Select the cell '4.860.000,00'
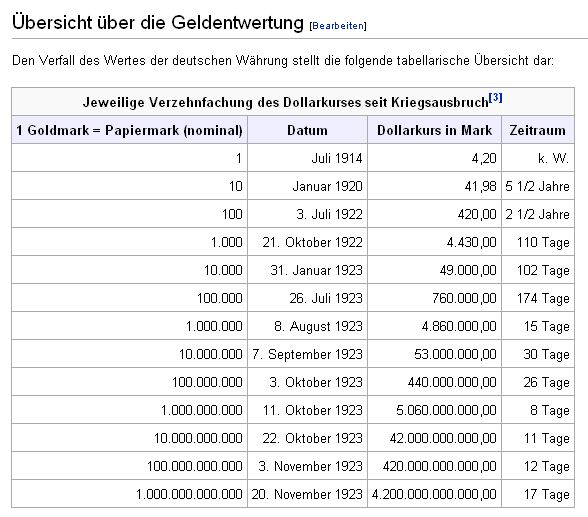This screenshot has height=517, width=588. tap(434, 326)
